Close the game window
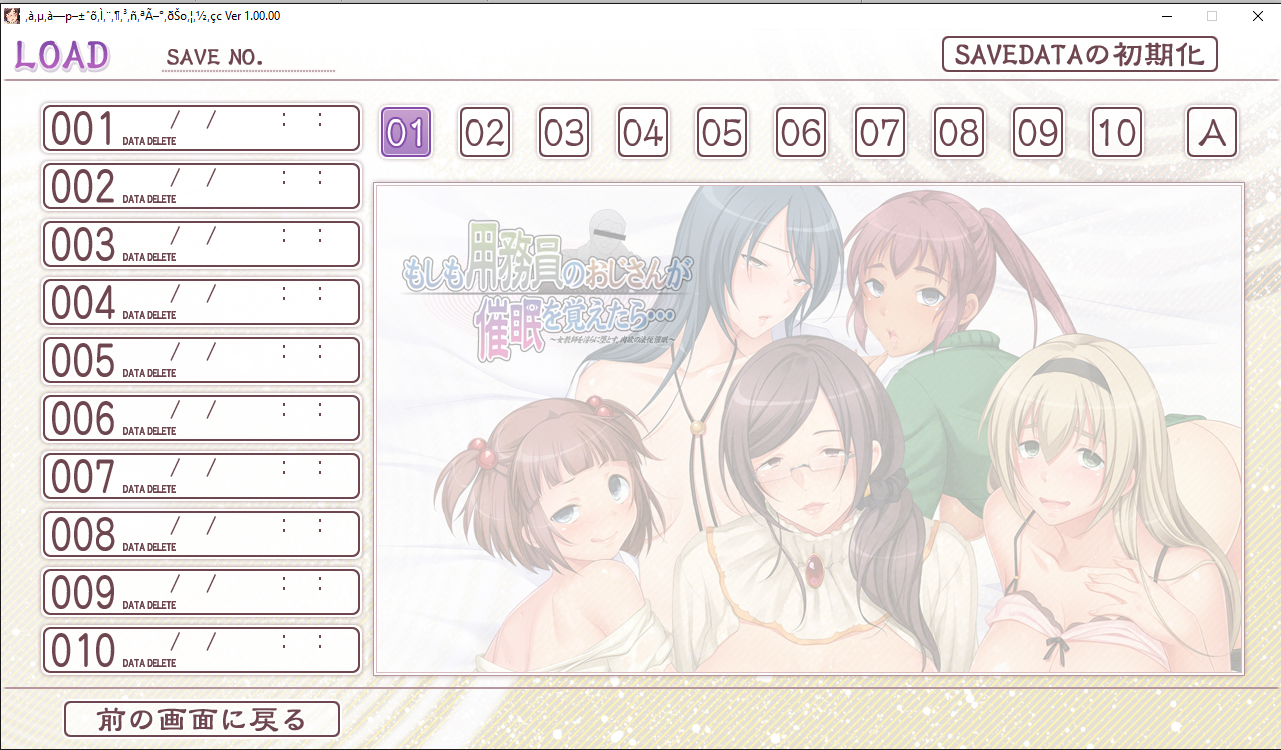Screen dimensions: 1281x750 point(1258,16)
